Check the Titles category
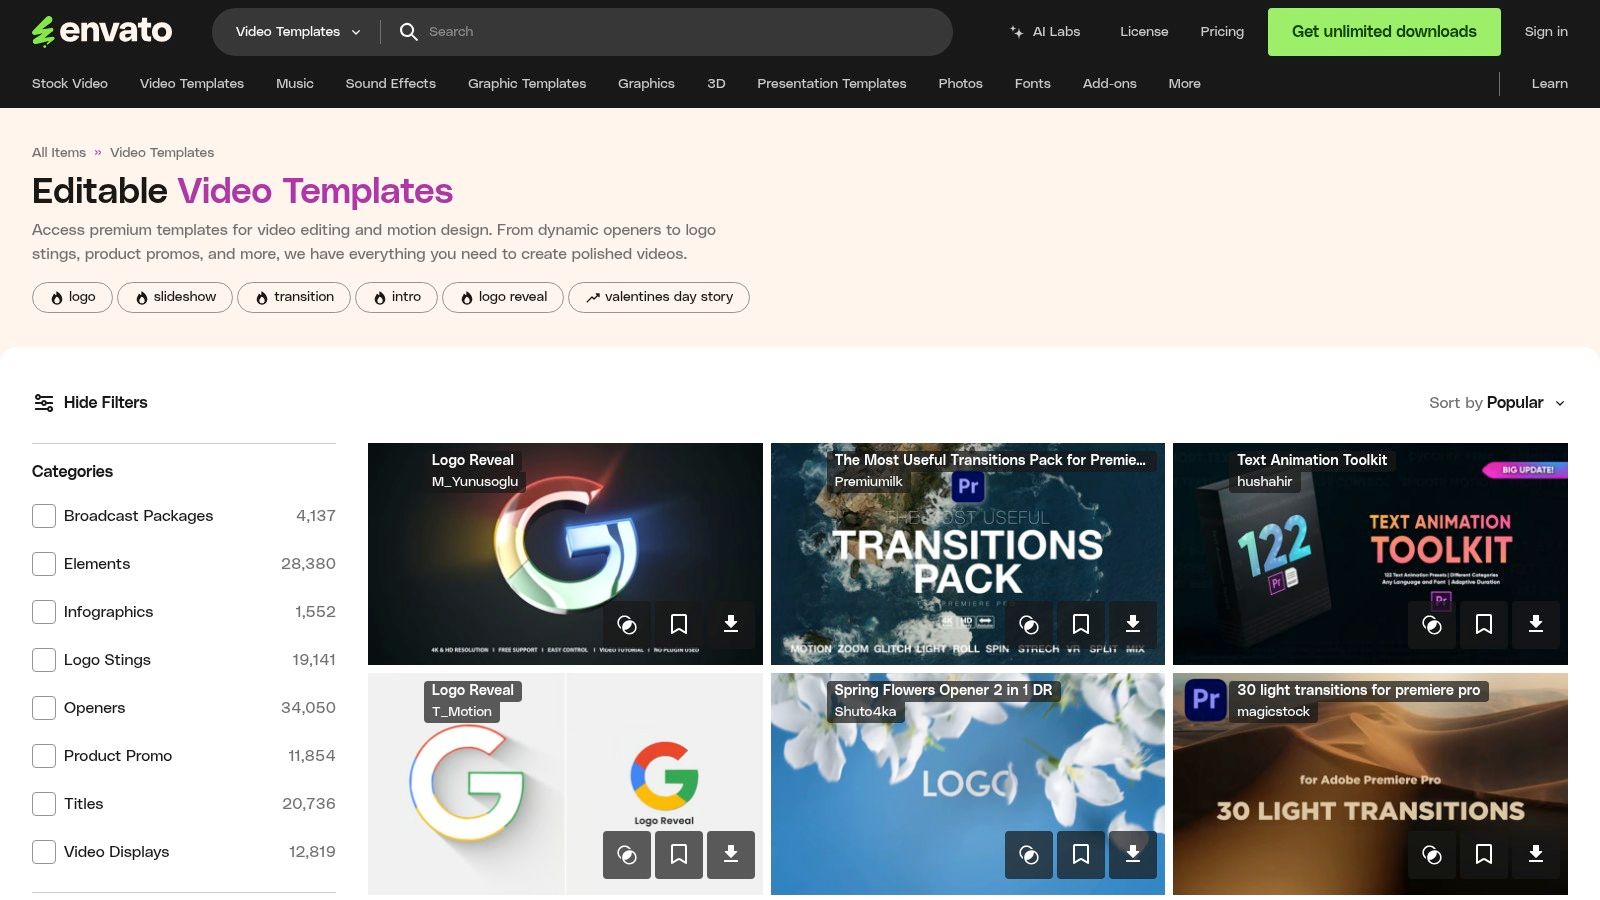 click(44, 804)
